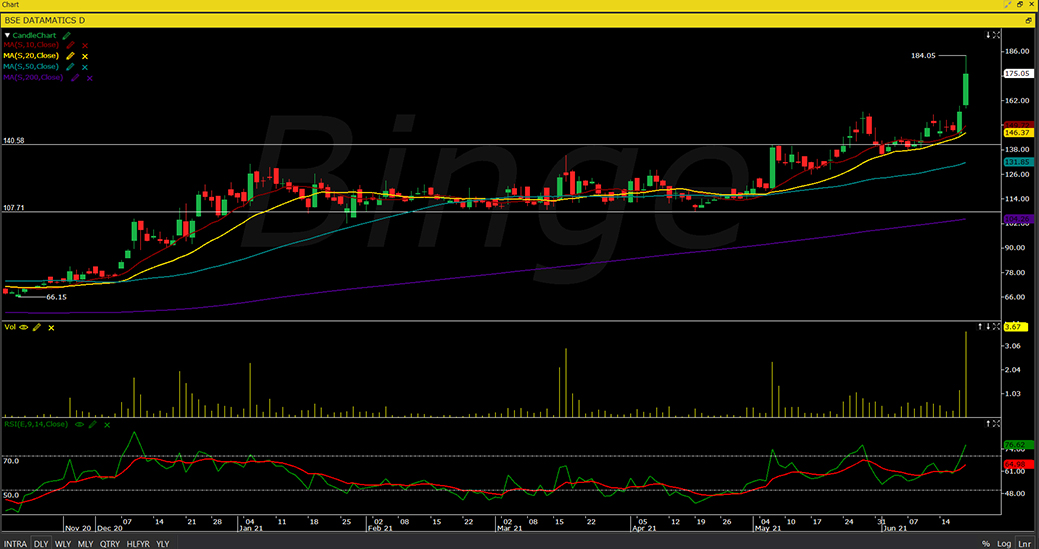This screenshot has width=1039, height=549.
Task: Toggle visibility of the Vol indicator
Action: (24, 327)
